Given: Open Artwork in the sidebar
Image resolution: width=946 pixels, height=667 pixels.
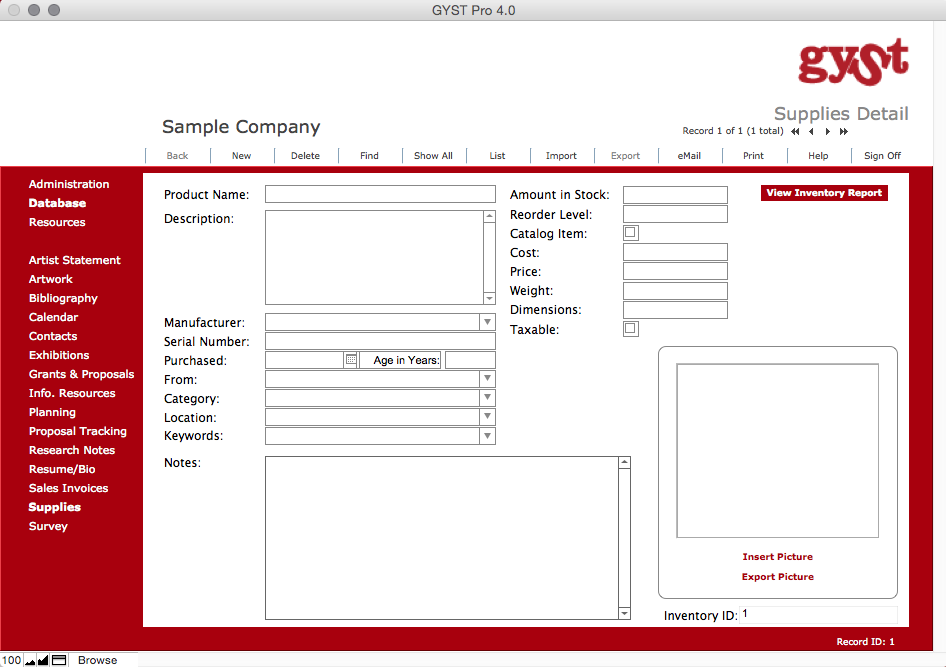Looking at the screenshot, I should coord(51,279).
